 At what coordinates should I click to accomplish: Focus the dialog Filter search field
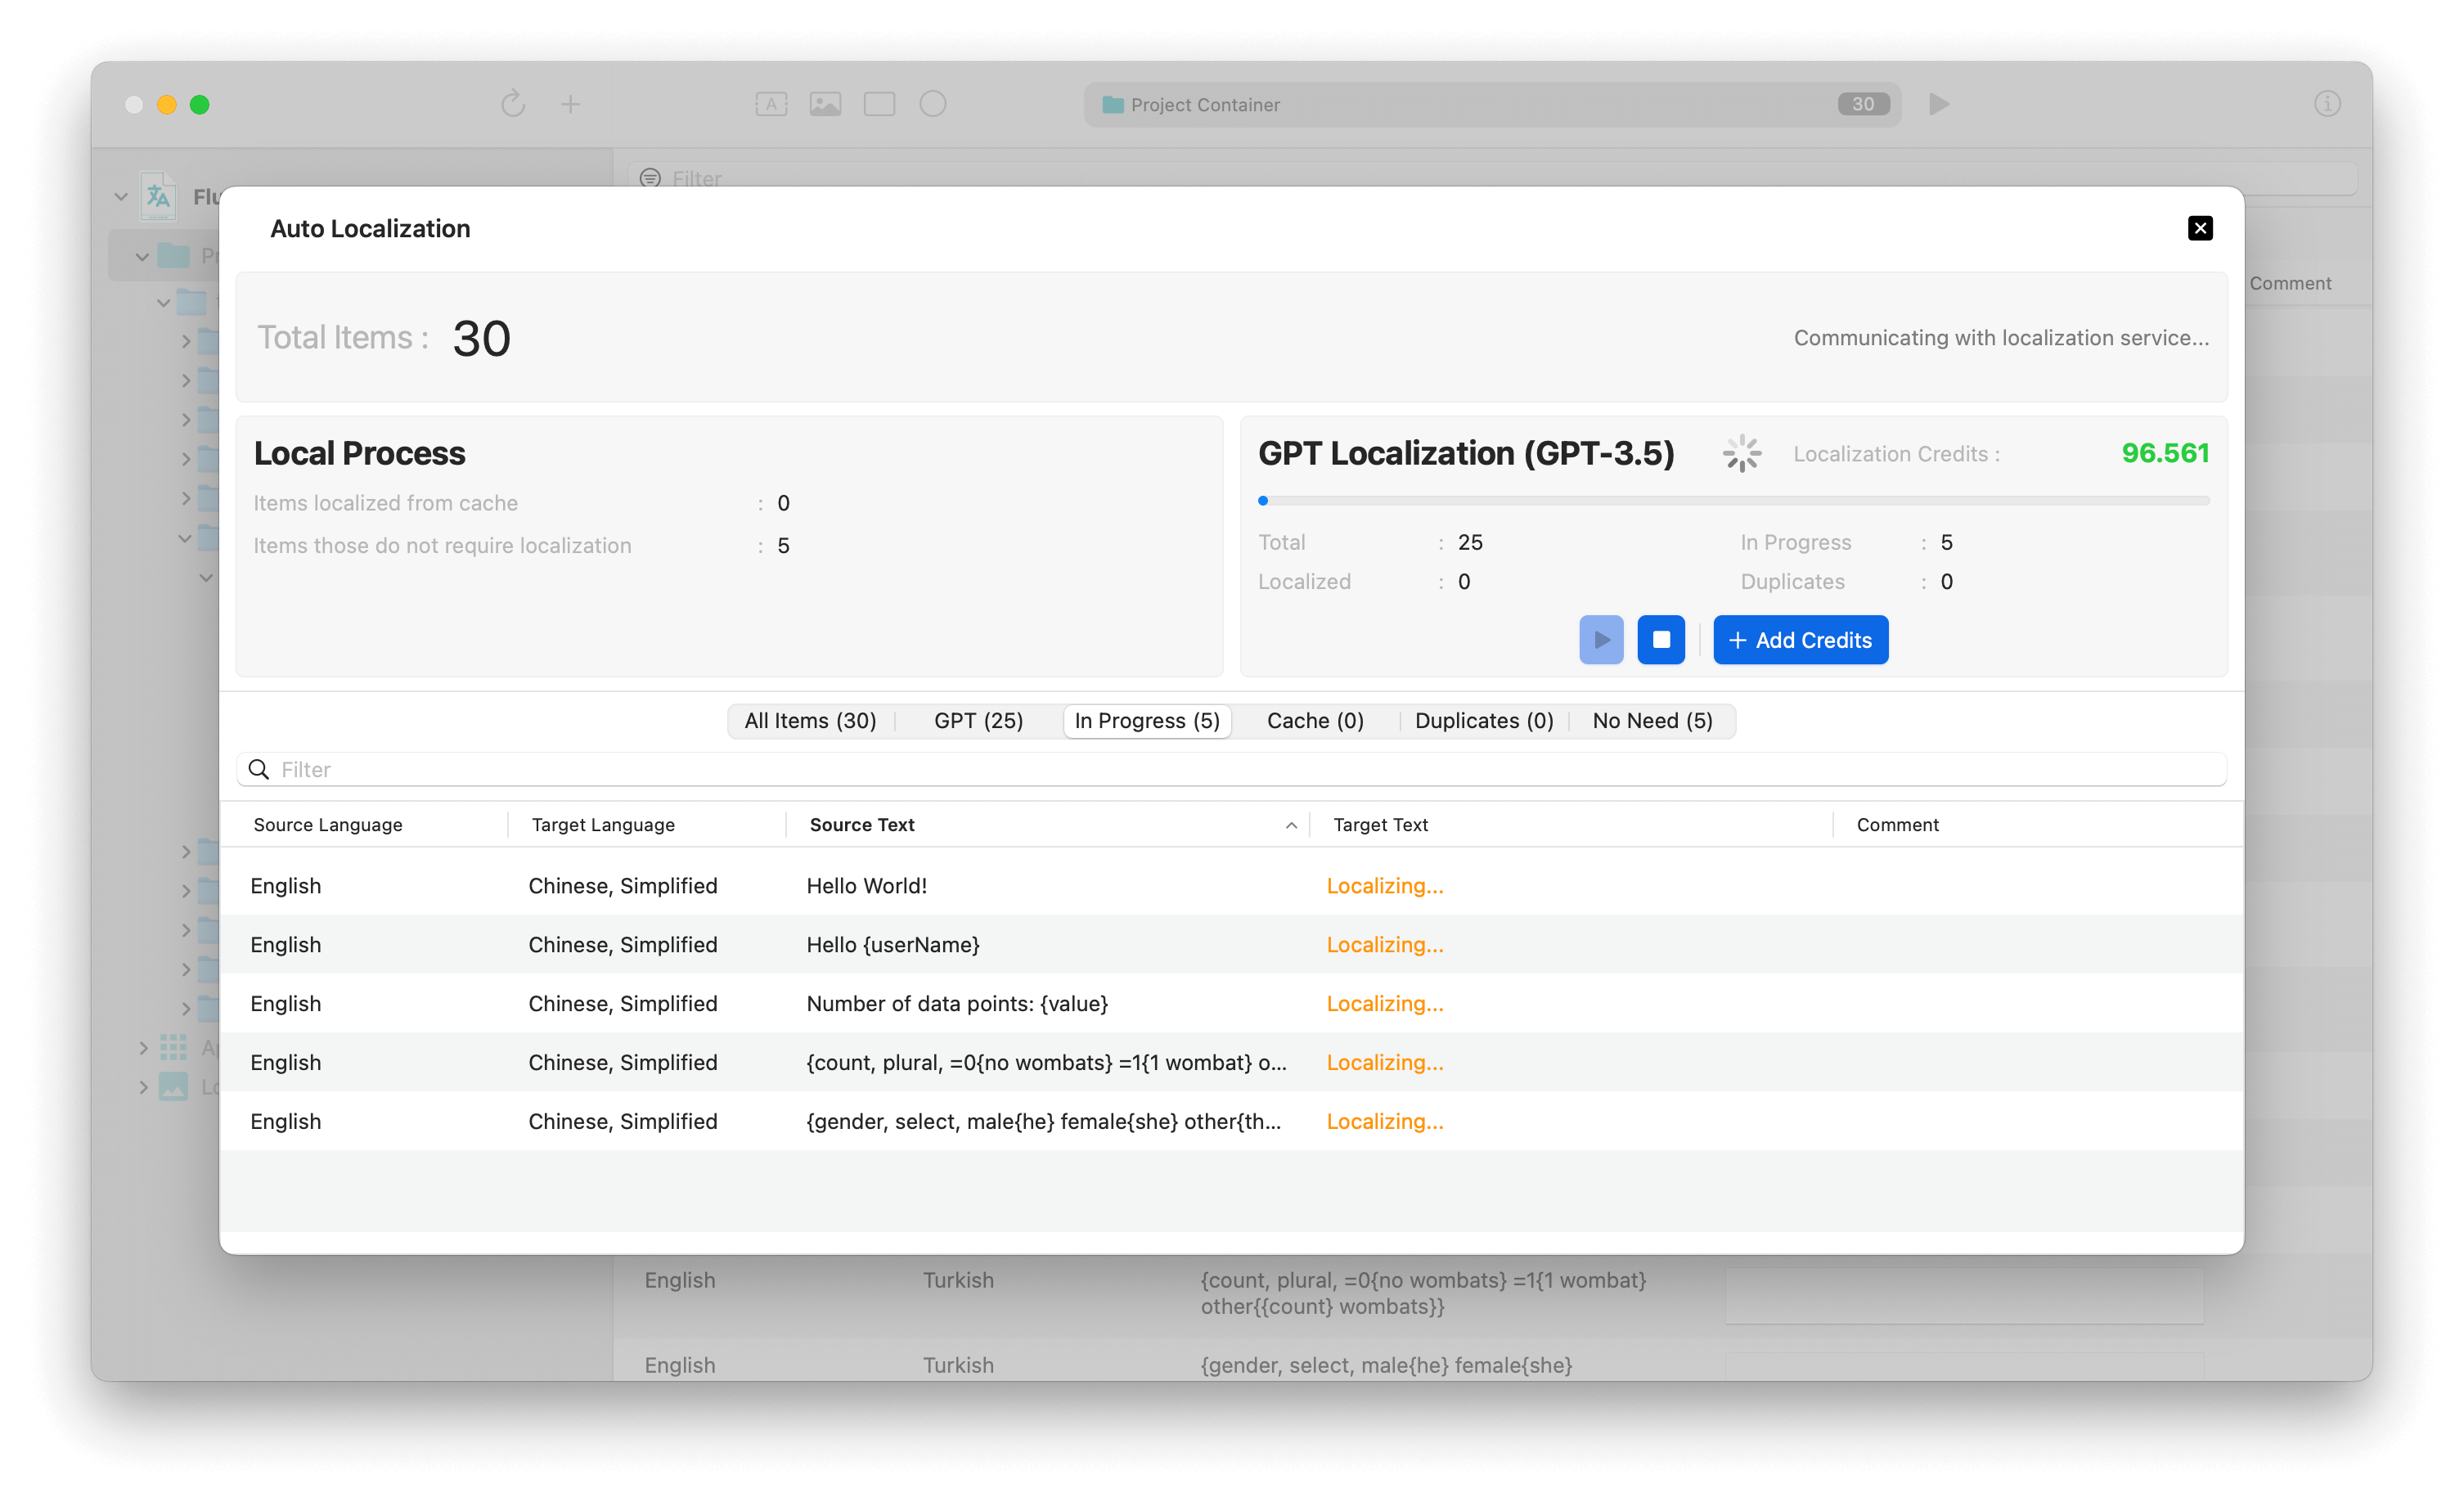[1231, 769]
